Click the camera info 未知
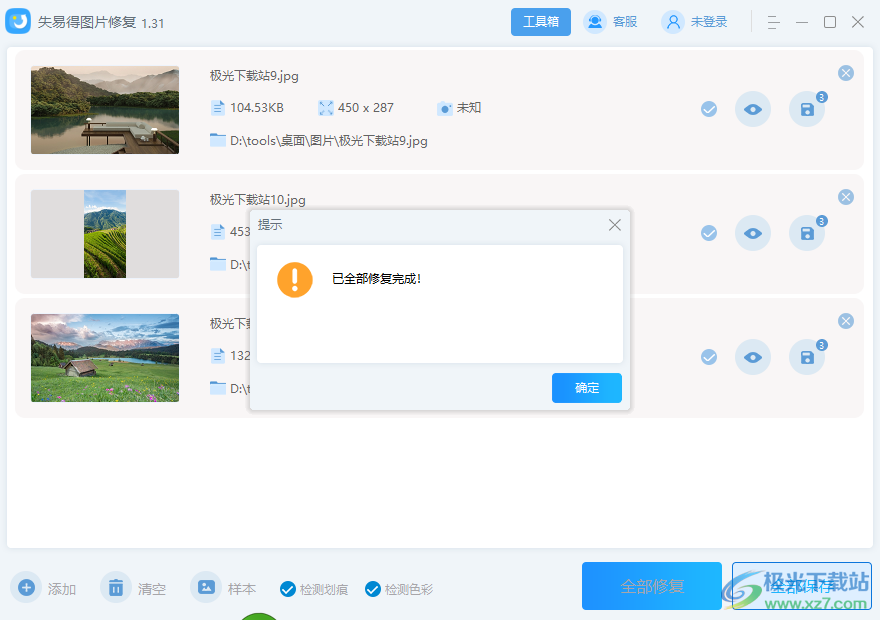 pos(469,108)
